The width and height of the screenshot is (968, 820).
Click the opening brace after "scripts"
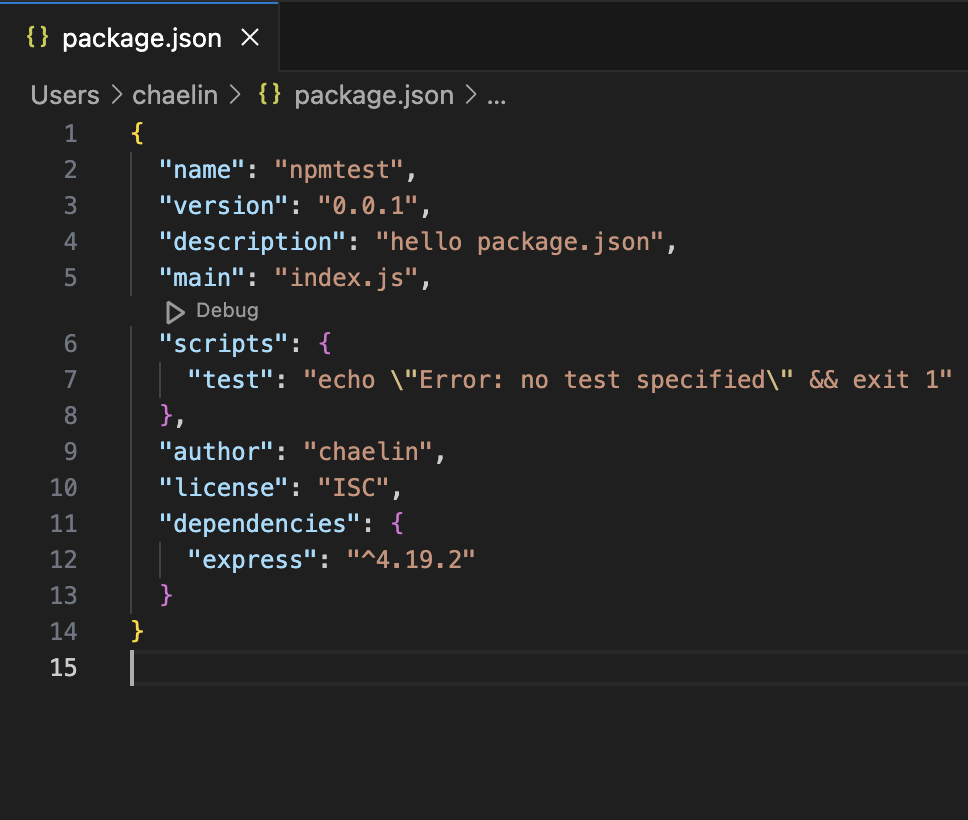point(325,343)
